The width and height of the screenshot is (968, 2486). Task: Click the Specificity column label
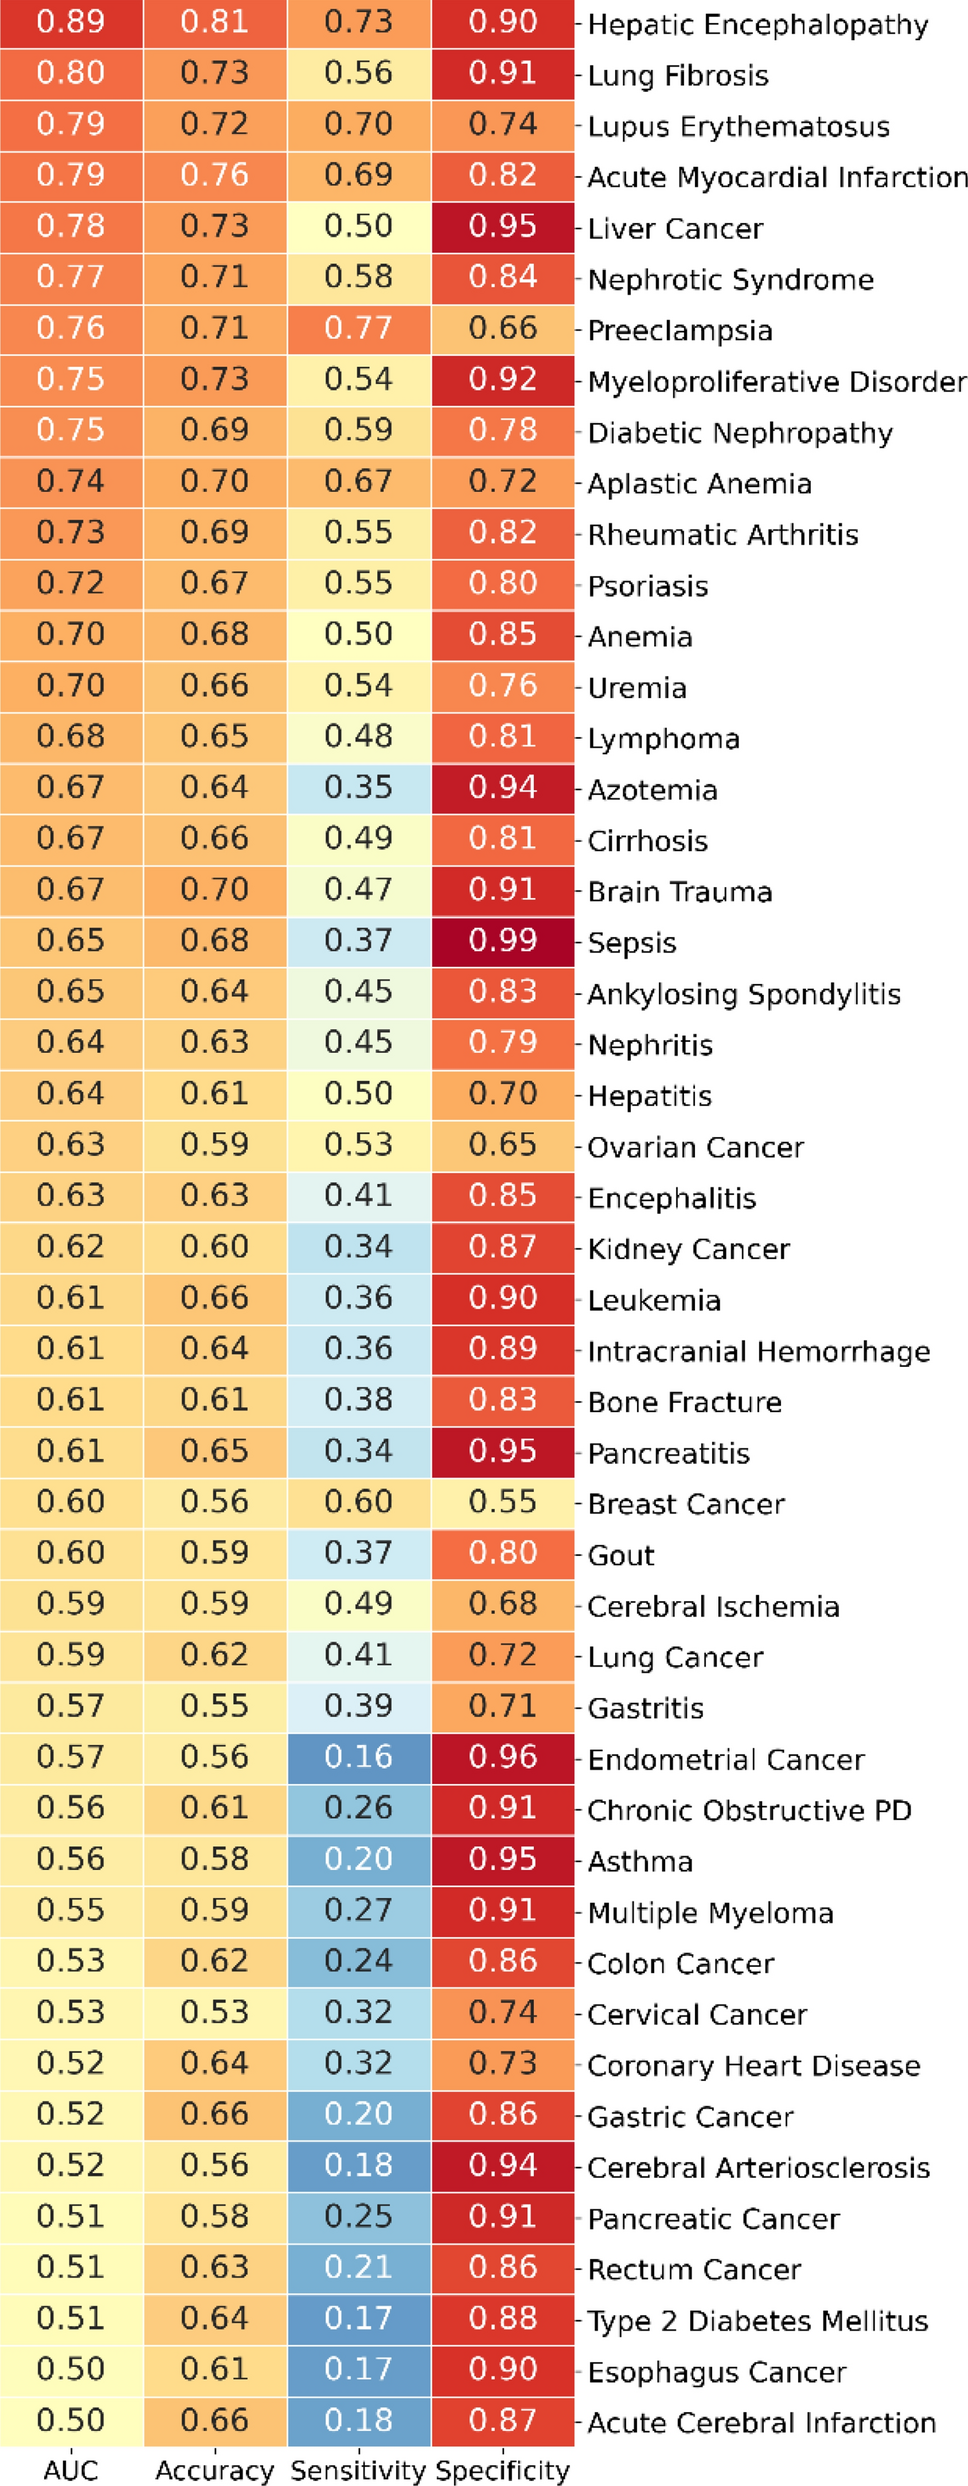(x=502, y=2469)
